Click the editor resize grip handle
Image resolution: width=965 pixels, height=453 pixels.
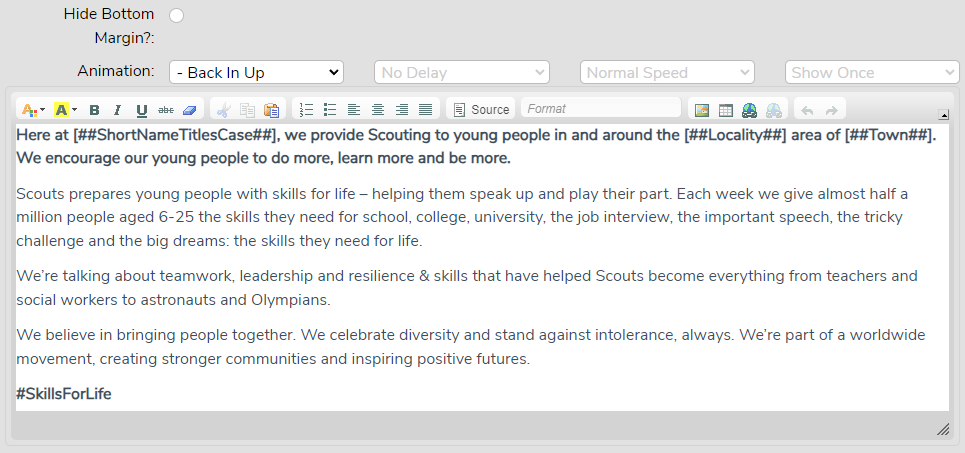(943, 430)
